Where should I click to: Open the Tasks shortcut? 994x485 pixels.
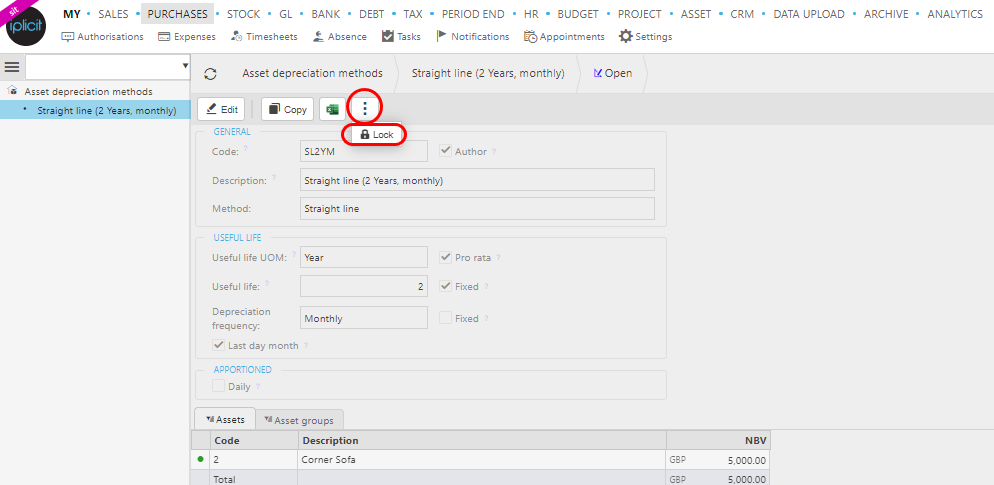pos(401,37)
